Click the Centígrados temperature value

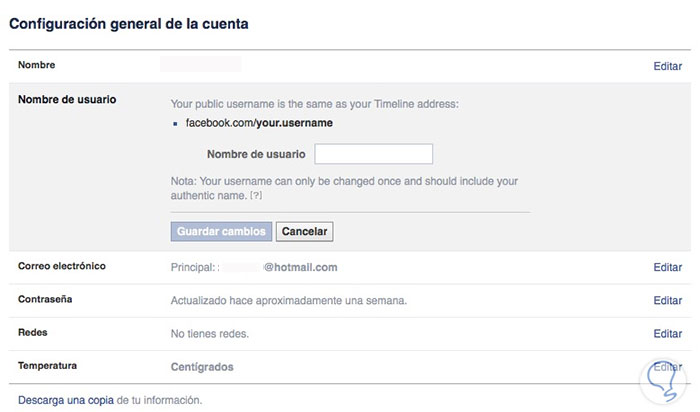(202, 366)
